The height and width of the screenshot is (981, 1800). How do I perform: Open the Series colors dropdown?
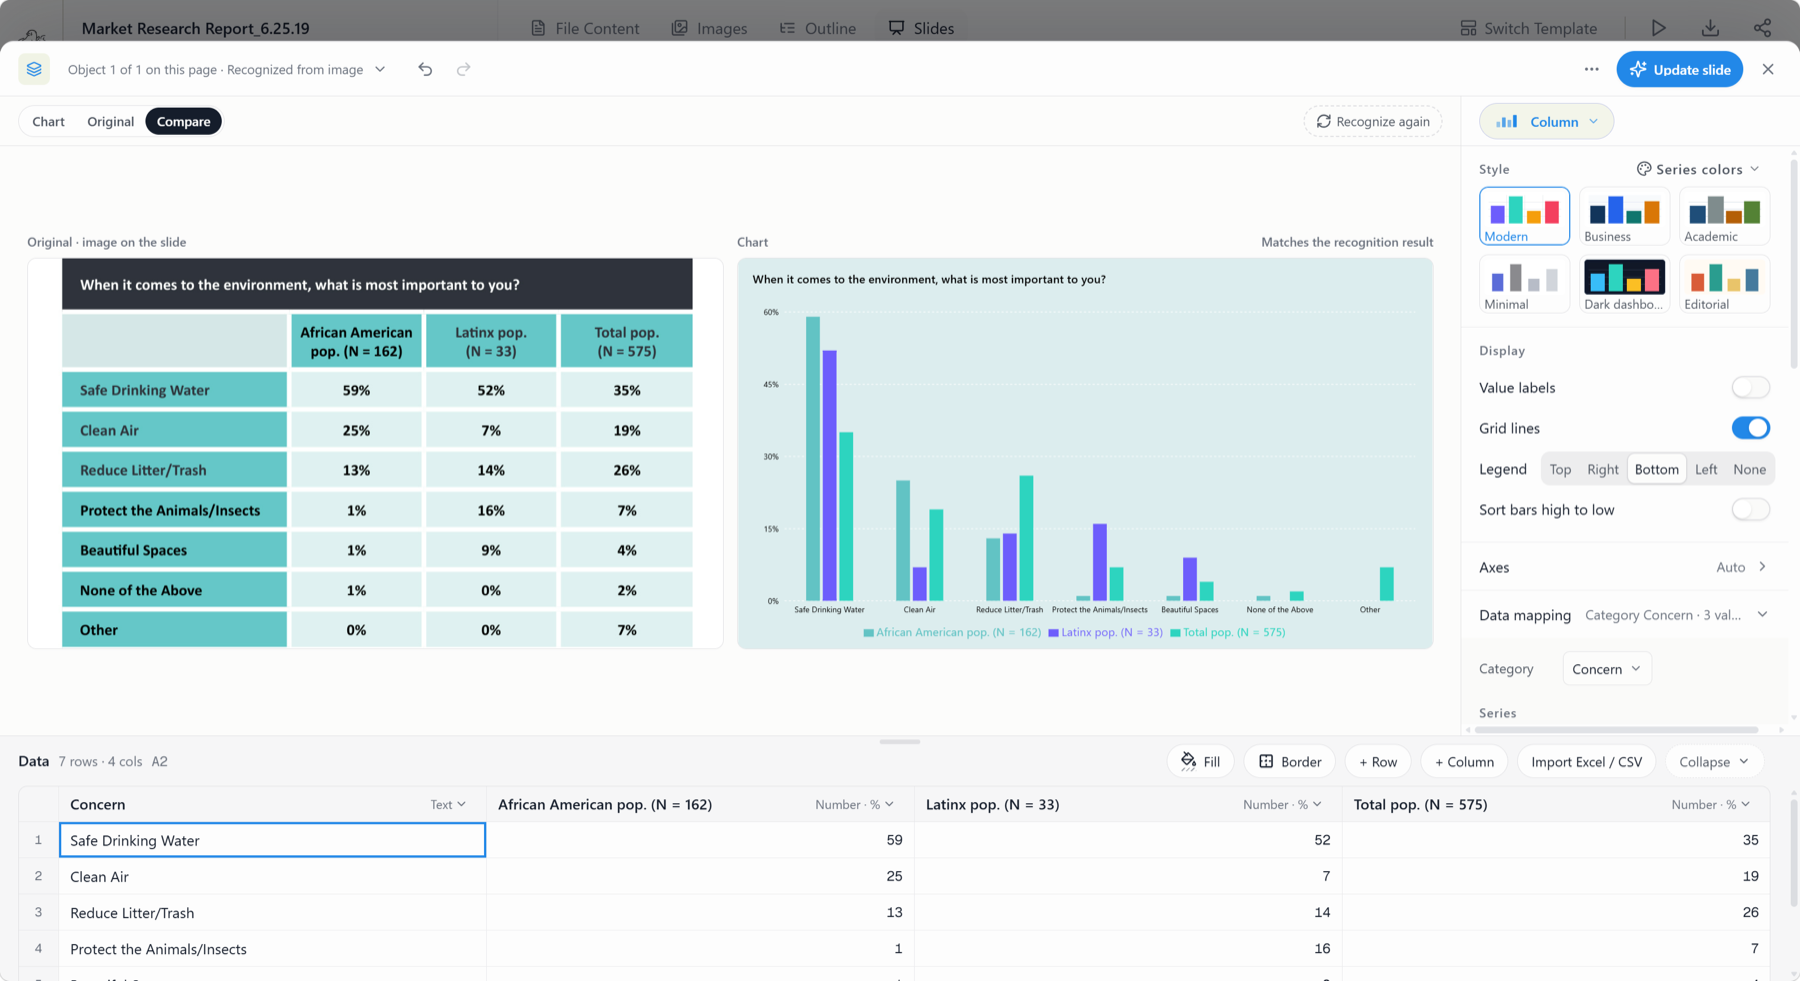click(x=1698, y=169)
